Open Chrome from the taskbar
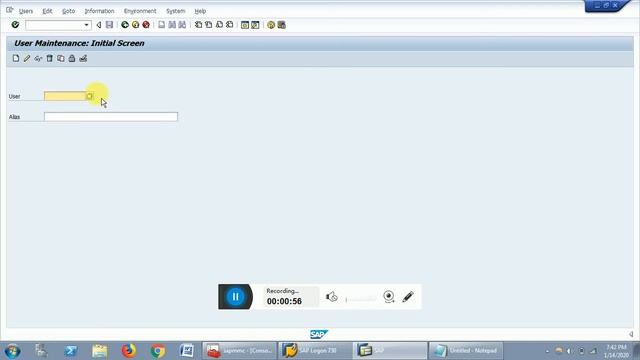 coord(158,351)
